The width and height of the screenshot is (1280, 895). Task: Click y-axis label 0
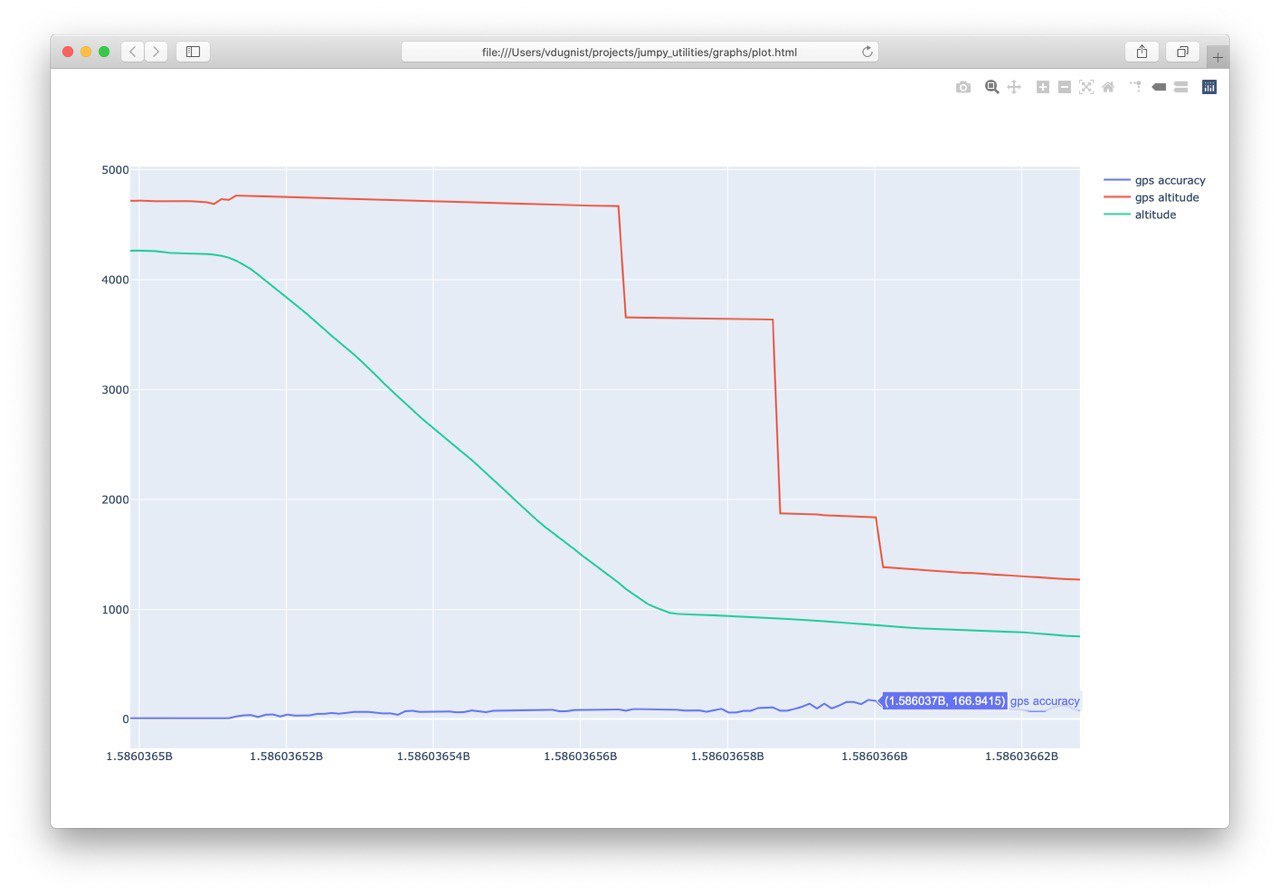[x=126, y=720]
